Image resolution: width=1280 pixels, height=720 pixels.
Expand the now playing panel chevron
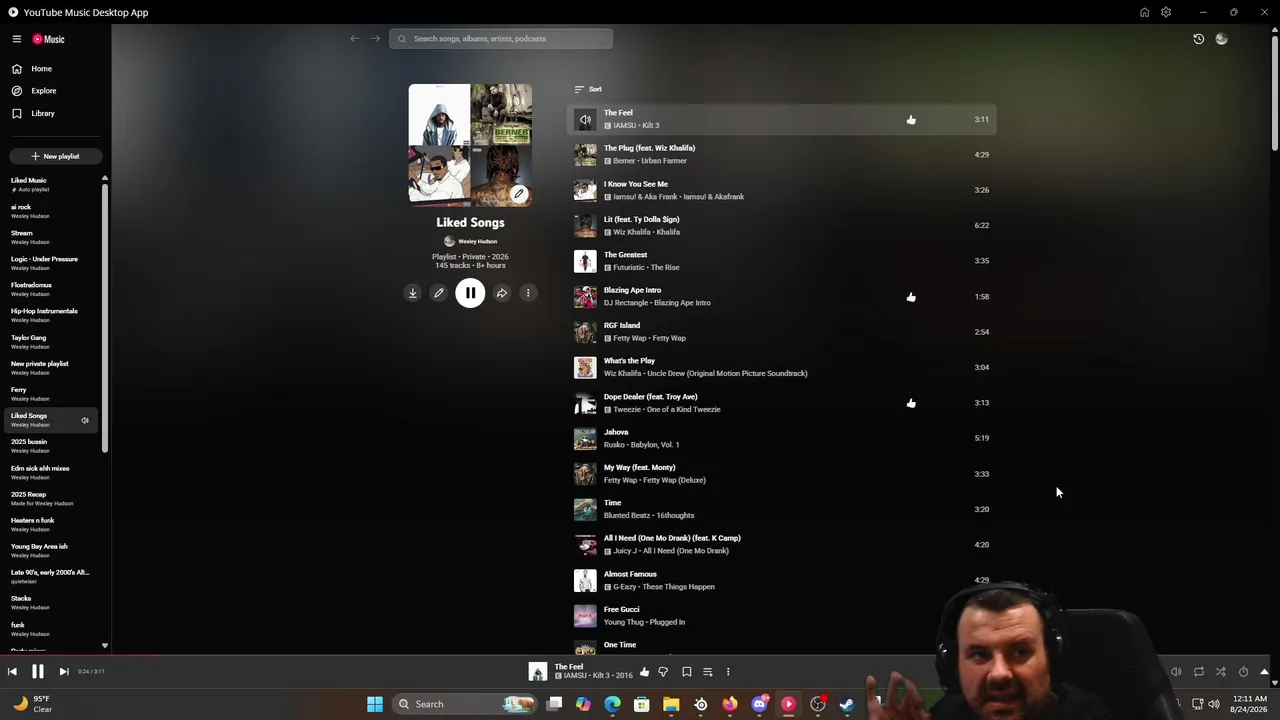(x=1264, y=672)
